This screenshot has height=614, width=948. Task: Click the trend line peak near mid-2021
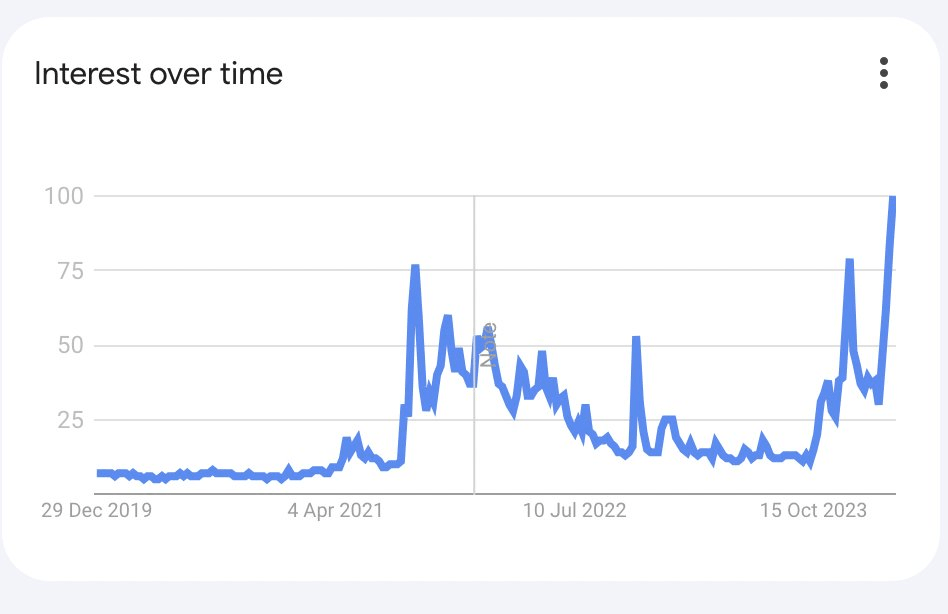(413, 266)
